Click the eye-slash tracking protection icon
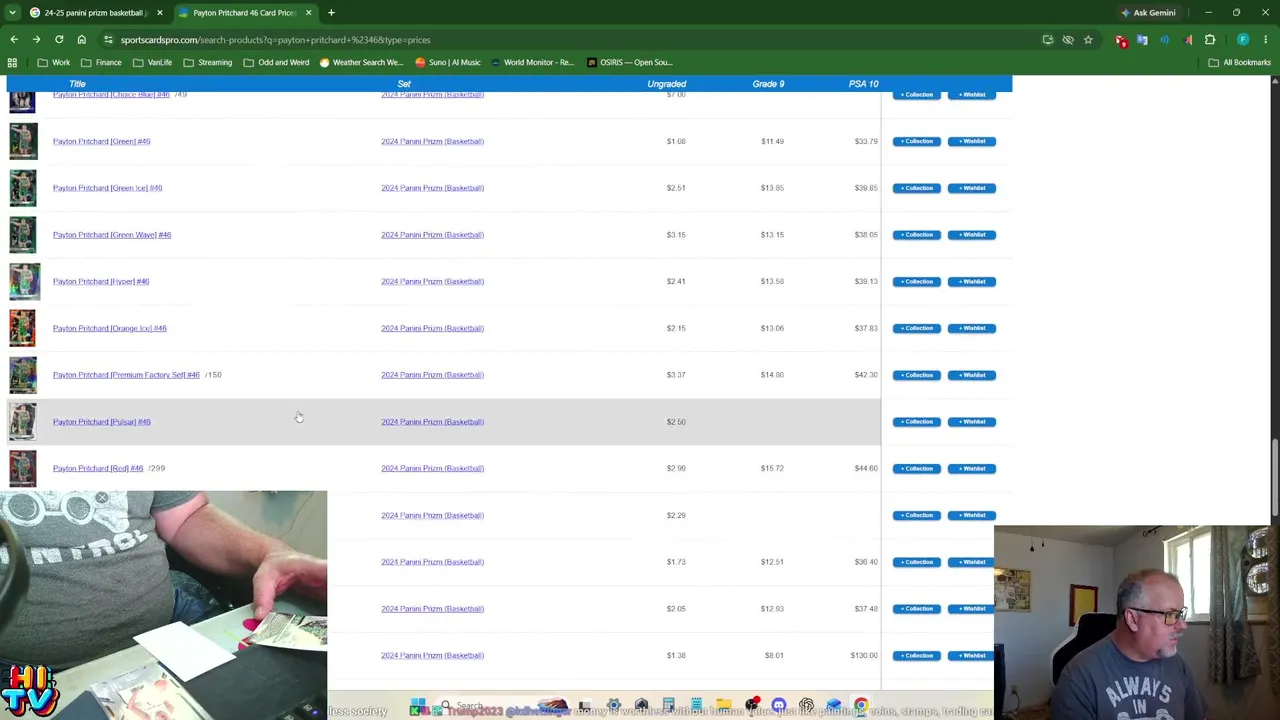This screenshot has width=1280, height=720. tap(1068, 40)
